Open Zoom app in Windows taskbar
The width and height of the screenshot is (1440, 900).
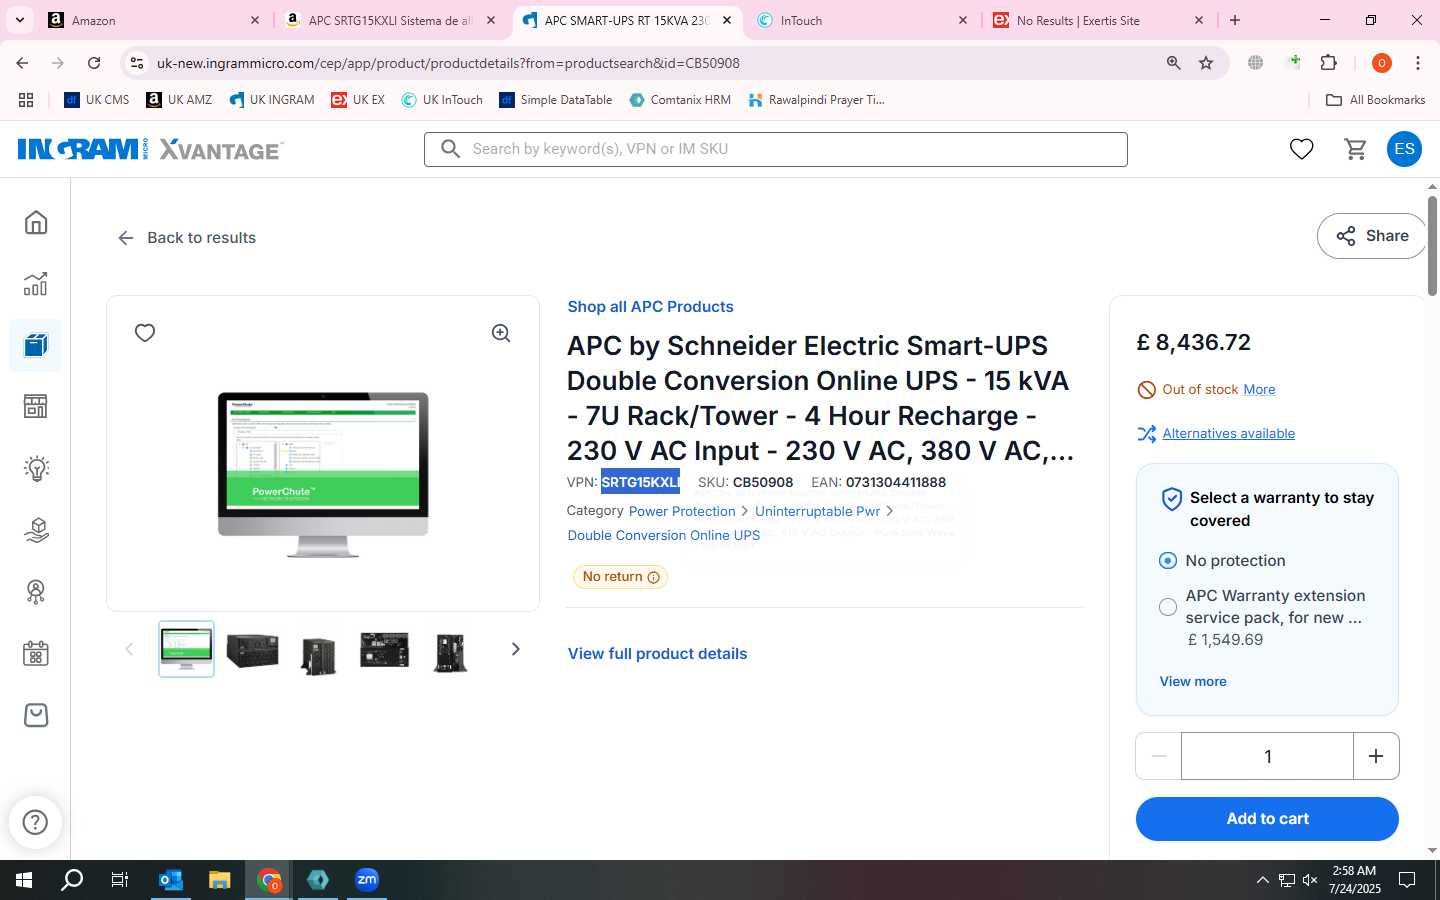367,880
